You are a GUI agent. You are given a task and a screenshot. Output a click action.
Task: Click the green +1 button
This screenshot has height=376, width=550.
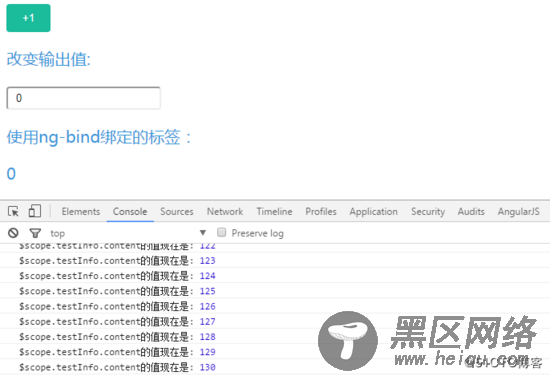tap(28, 18)
